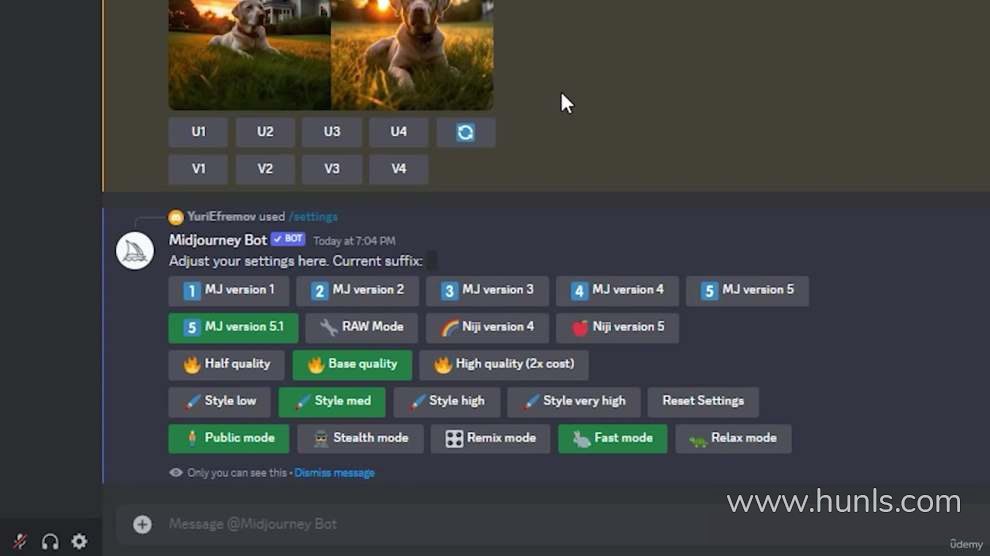
Task: Enable Remix mode
Action: click(490, 439)
